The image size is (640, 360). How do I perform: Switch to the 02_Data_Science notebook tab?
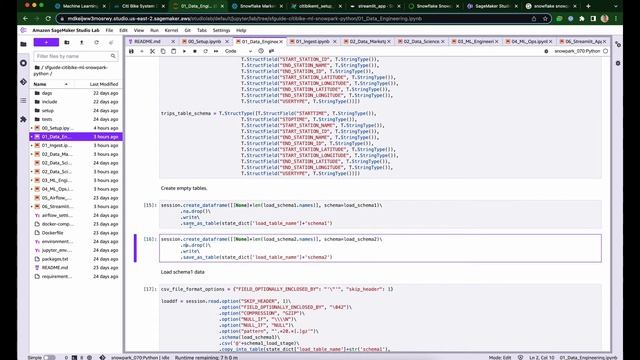click(x=421, y=42)
